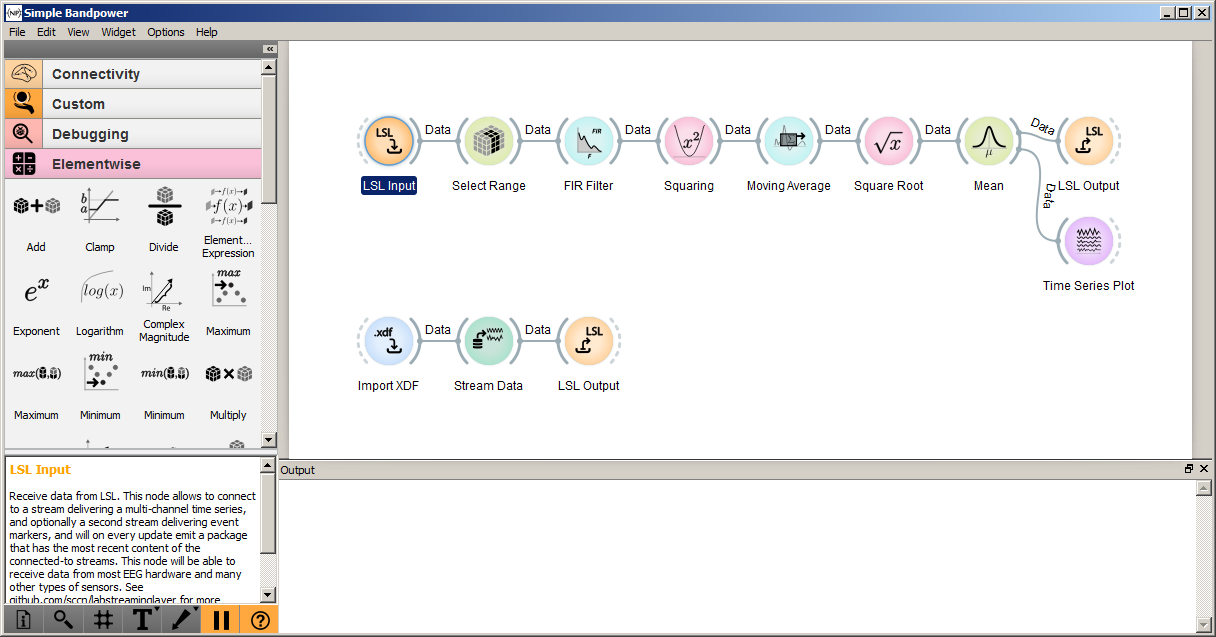Expand the Connectivity category
This screenshot has height=637, width=1216.
pos(132,74)
